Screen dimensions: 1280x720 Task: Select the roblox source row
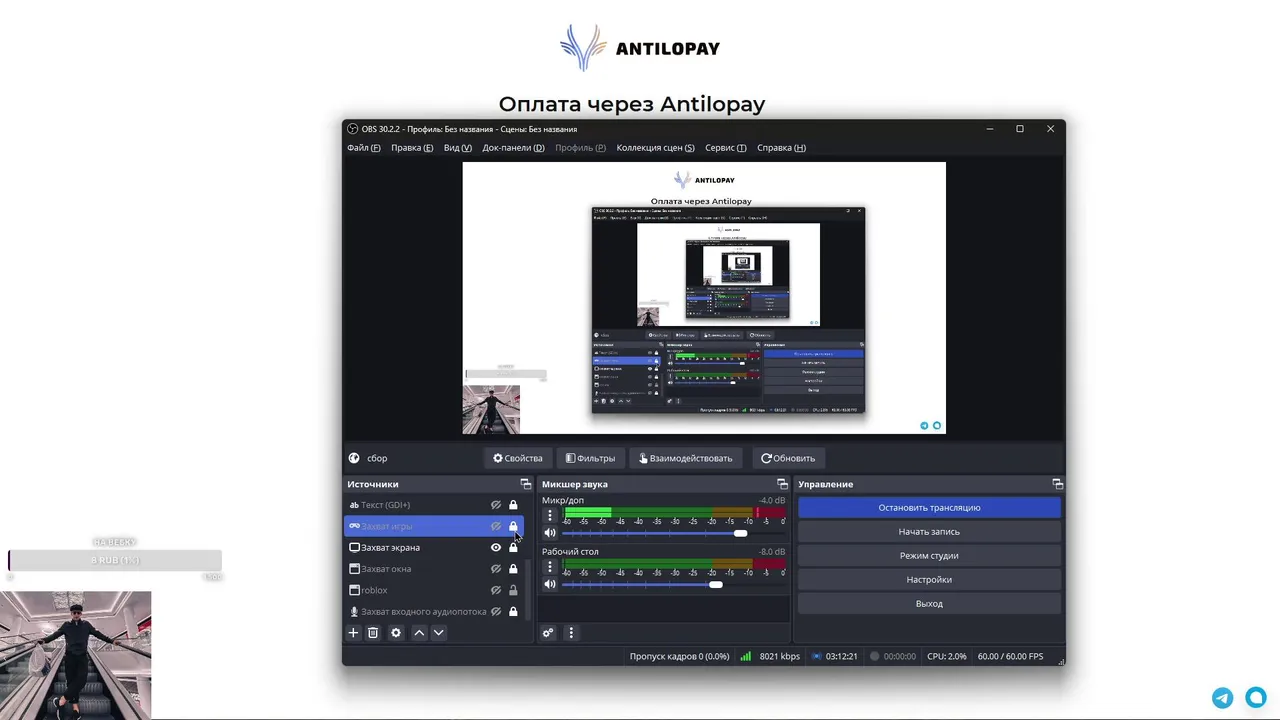point(433,590)
